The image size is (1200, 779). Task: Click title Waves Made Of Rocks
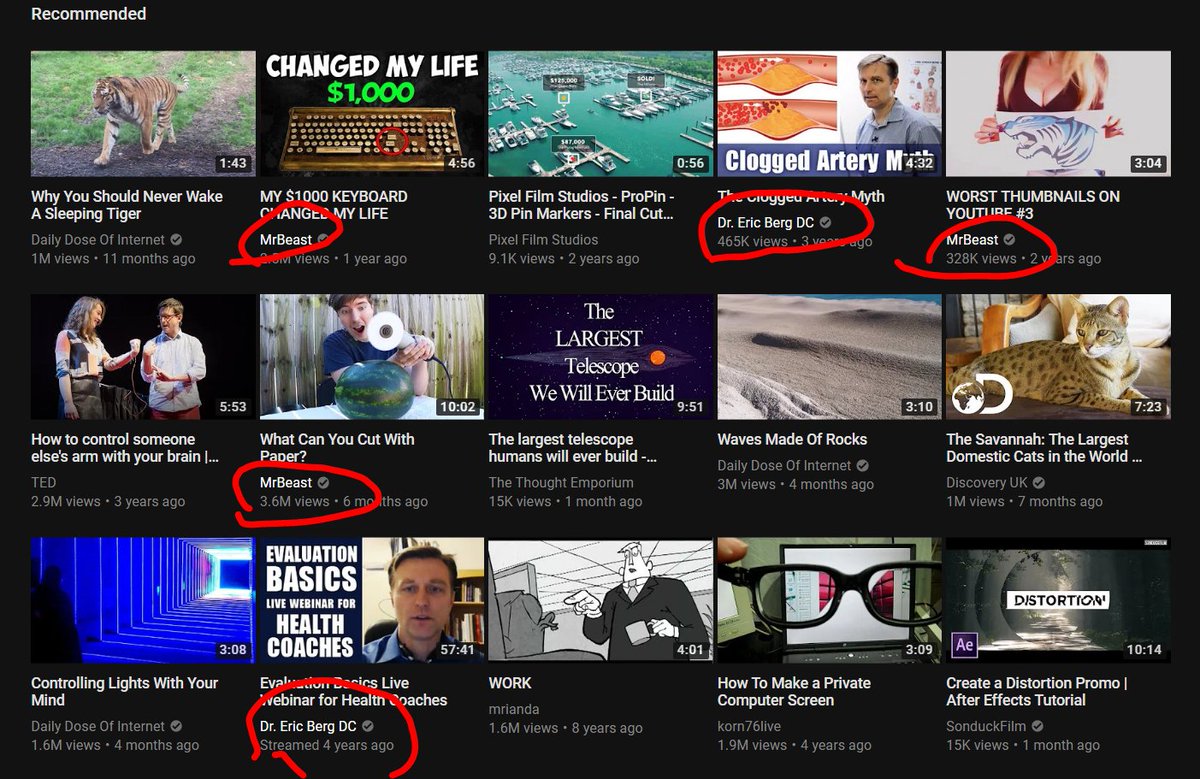[792, 439]
